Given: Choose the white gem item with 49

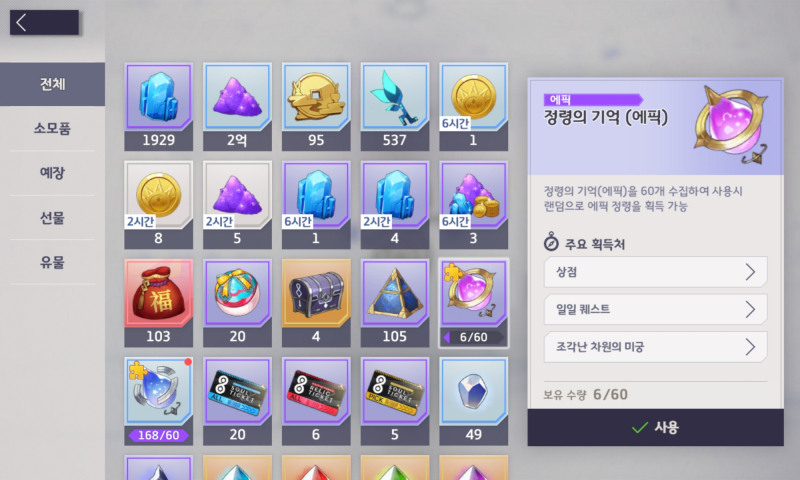Looking at the screenshot, I should click(473, 401).
